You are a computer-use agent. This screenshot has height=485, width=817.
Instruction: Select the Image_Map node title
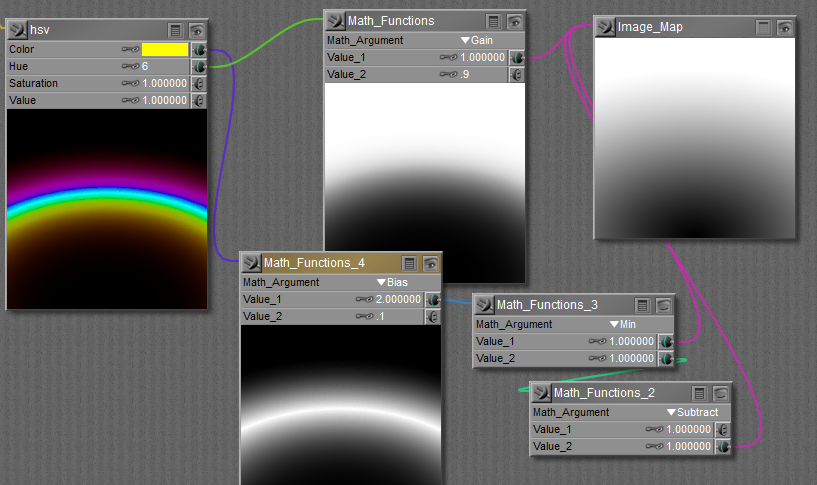coord(650,27)
